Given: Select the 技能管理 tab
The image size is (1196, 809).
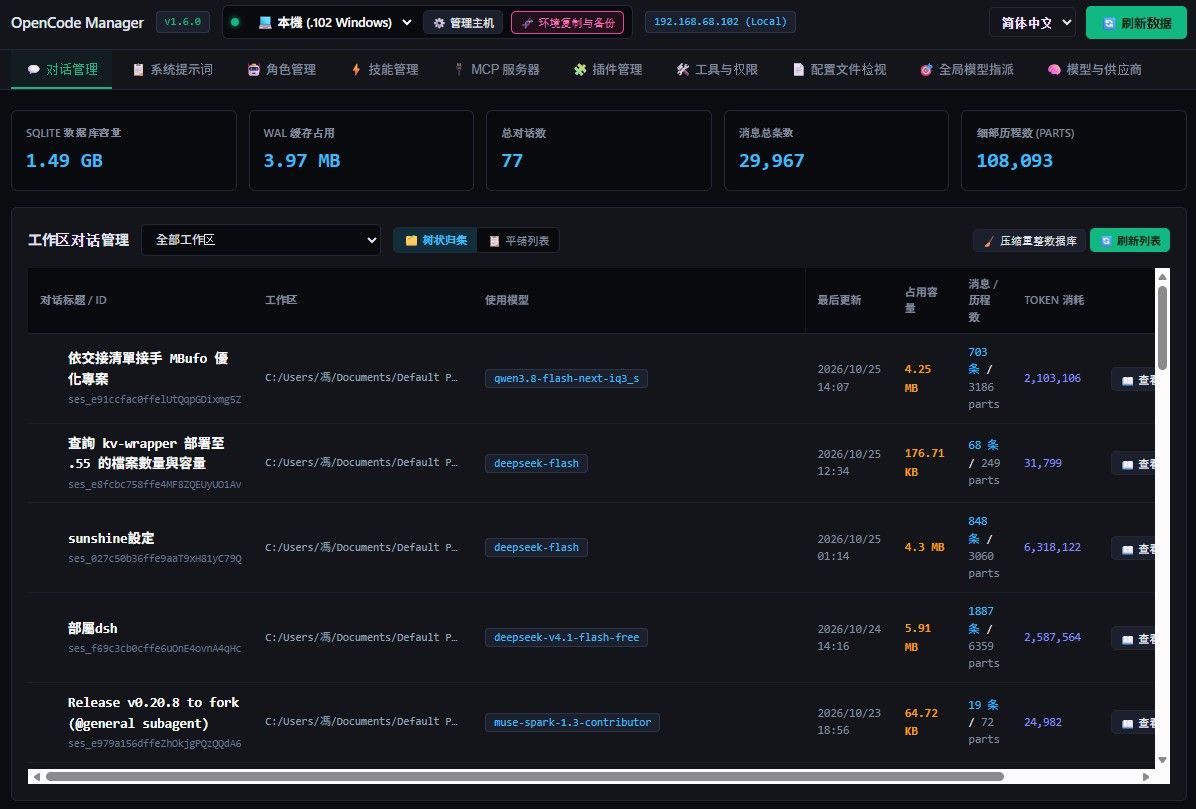Looking at the screenshot, I should [384, 69].
